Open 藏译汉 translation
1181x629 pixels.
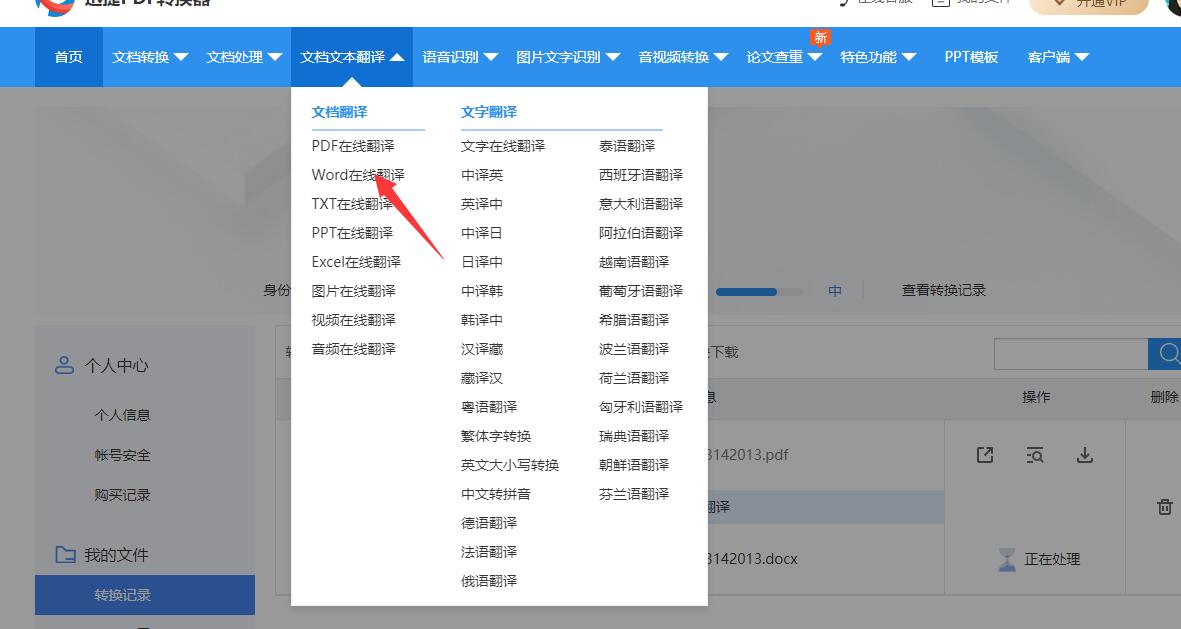coord(482,378)
